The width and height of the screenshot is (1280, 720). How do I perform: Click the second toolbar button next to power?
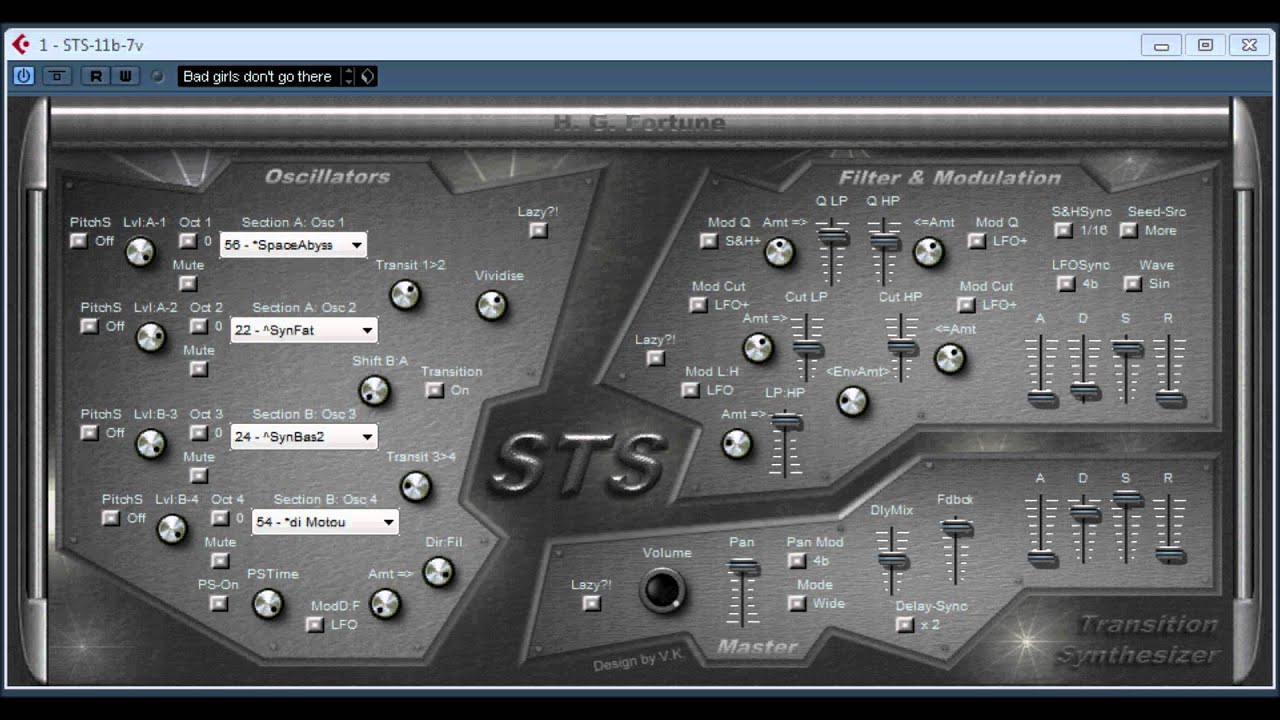[x=57, y=76]
